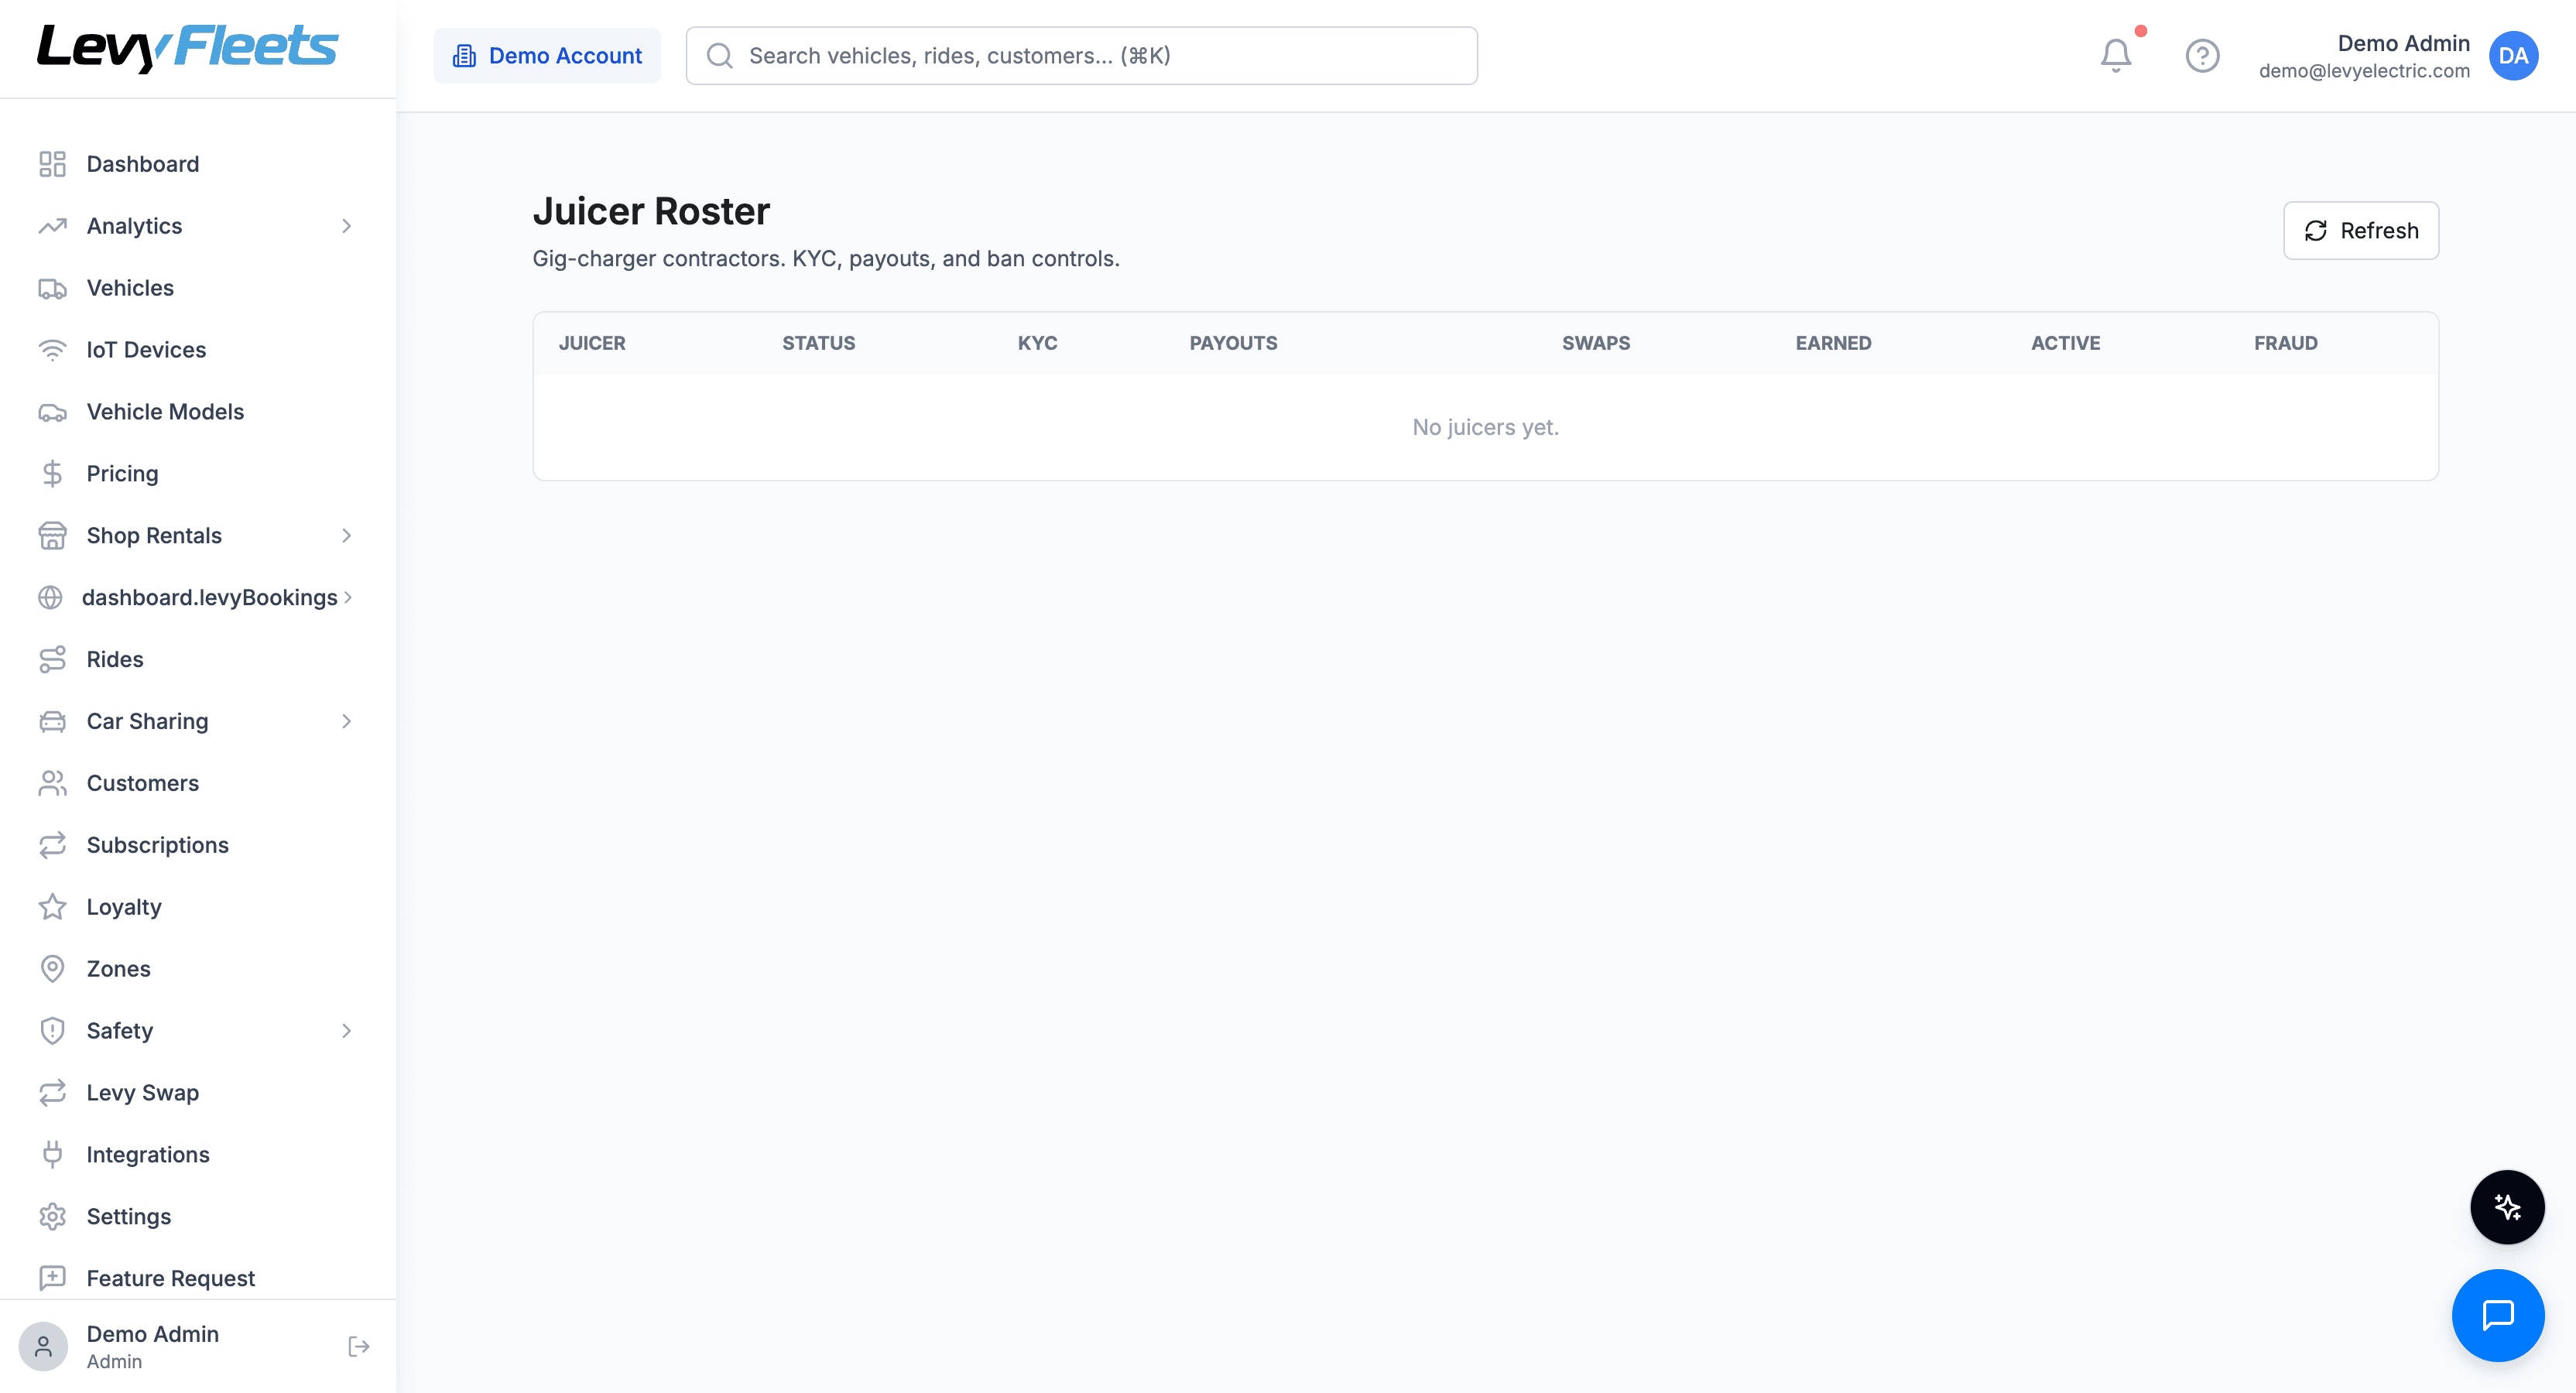Click the SWAPS column header
This screenshot has width=2576, height=1393.
[1596, 343]
